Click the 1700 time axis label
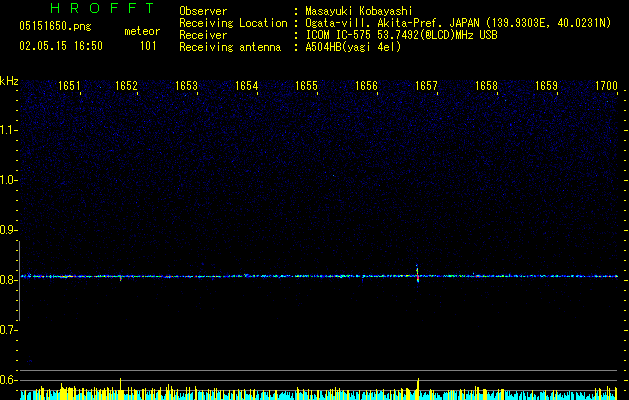629x400 pixels. [606, 86]
